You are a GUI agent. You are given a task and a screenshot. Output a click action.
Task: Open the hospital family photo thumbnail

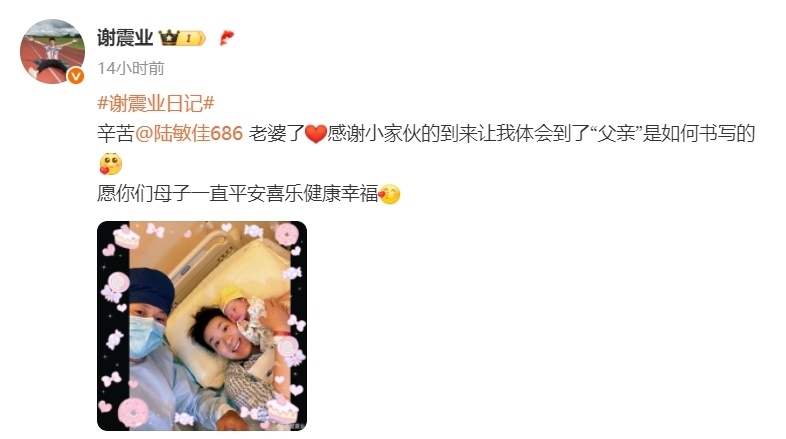tap(202, 326)
